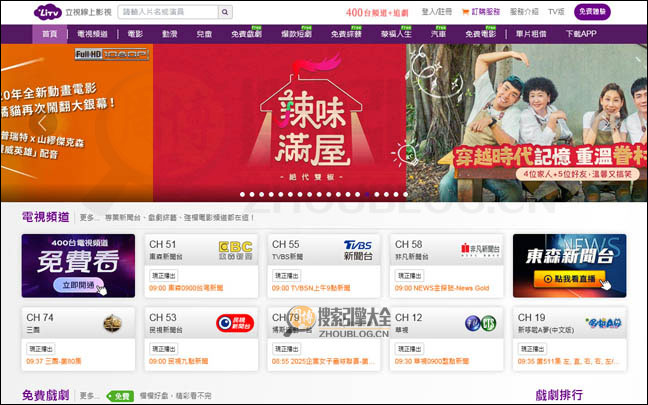Click the 09:35 第511集 program link

569,361
